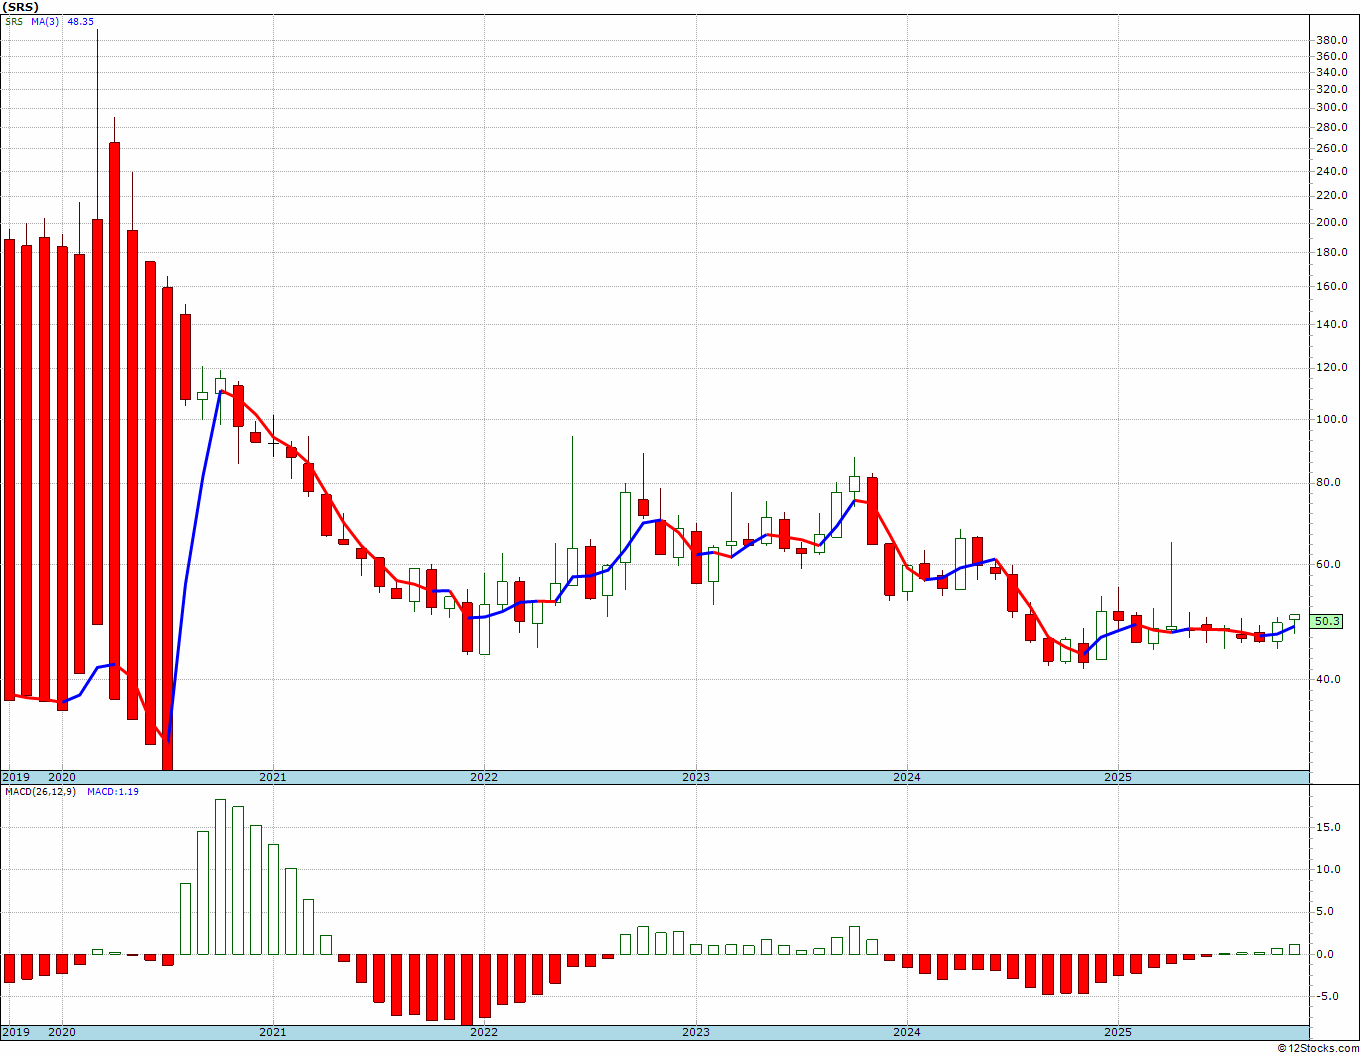1360x1056 pixels.
Task: Click the "260.0" price axis label
Action: tap(1331, 148)
